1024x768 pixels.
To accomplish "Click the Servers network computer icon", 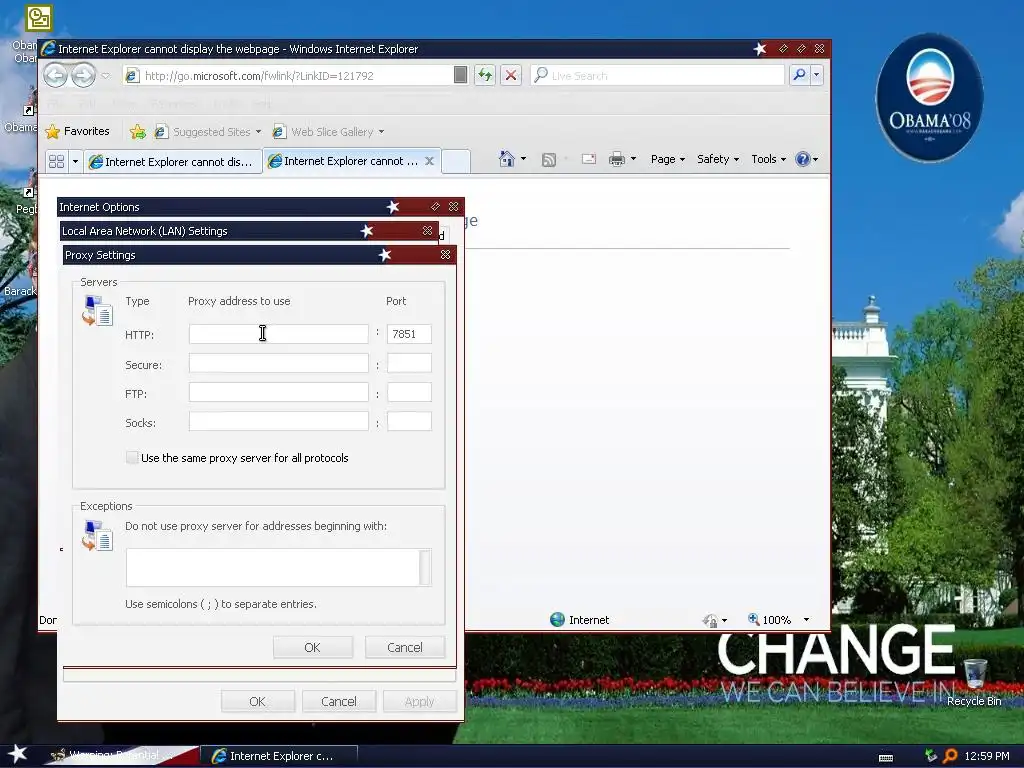I will (x=97, y=311).
